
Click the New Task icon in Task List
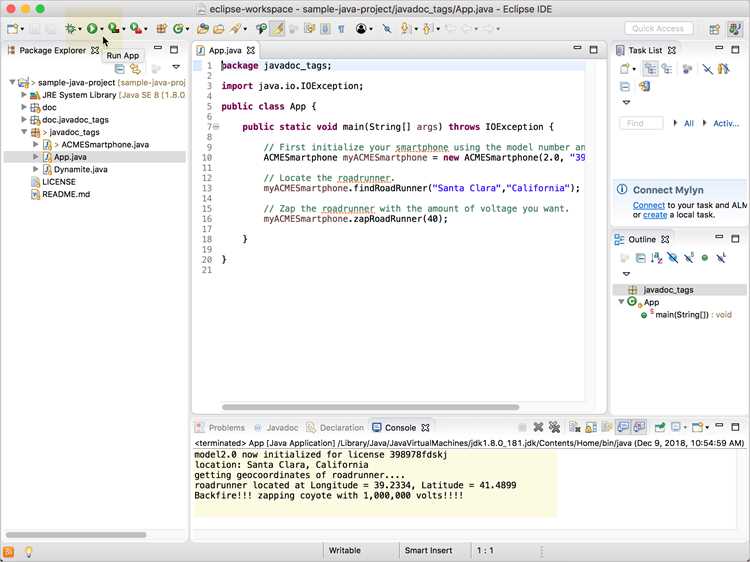click(x=625, y=69)
